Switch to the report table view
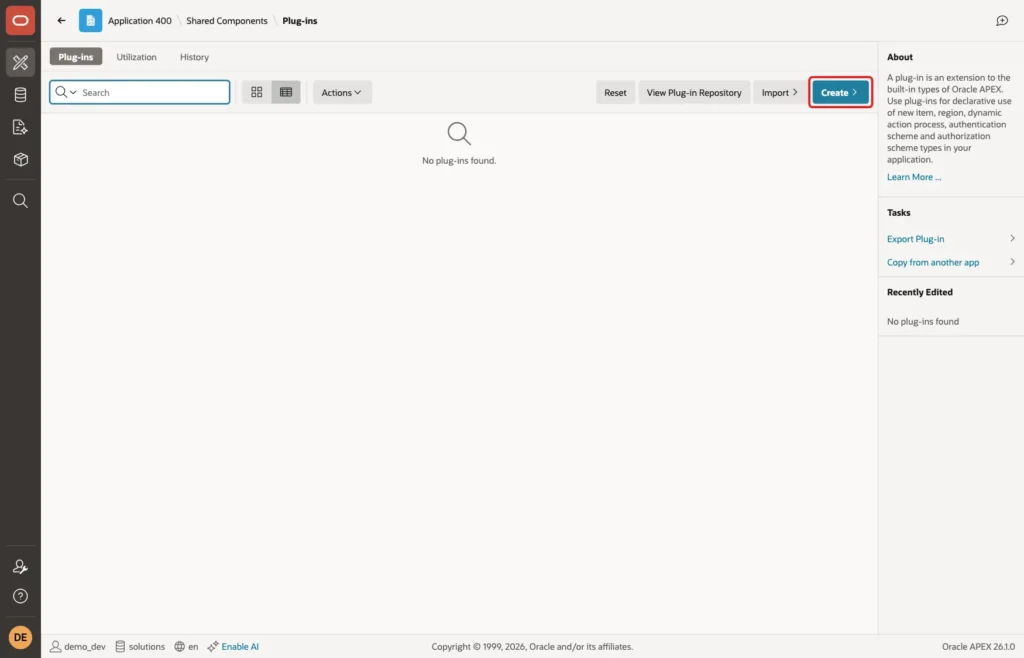This screenshot has width=1024, height=658. tap(286, 92)
